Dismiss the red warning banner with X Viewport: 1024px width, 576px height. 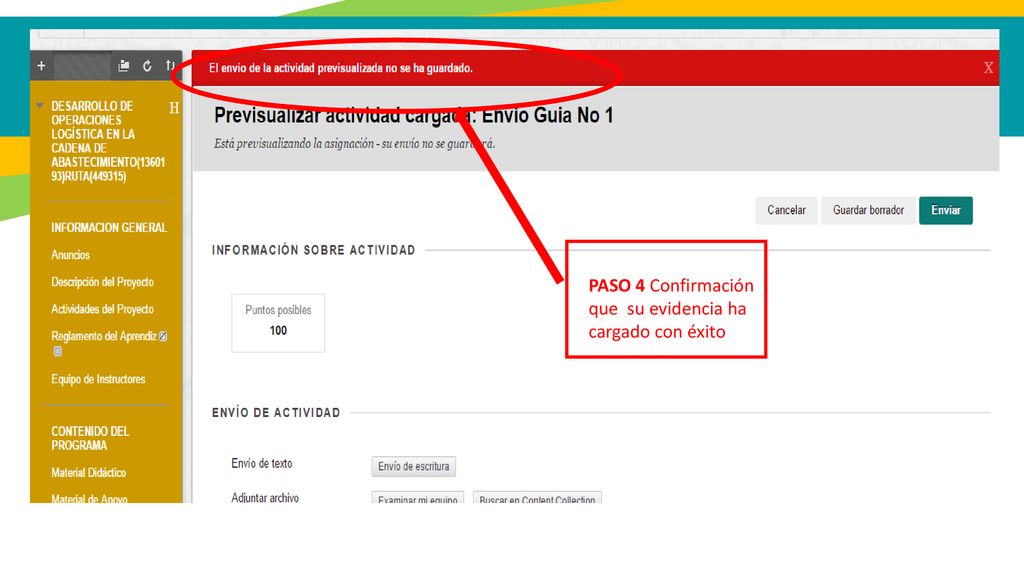(x=988, y=67)
